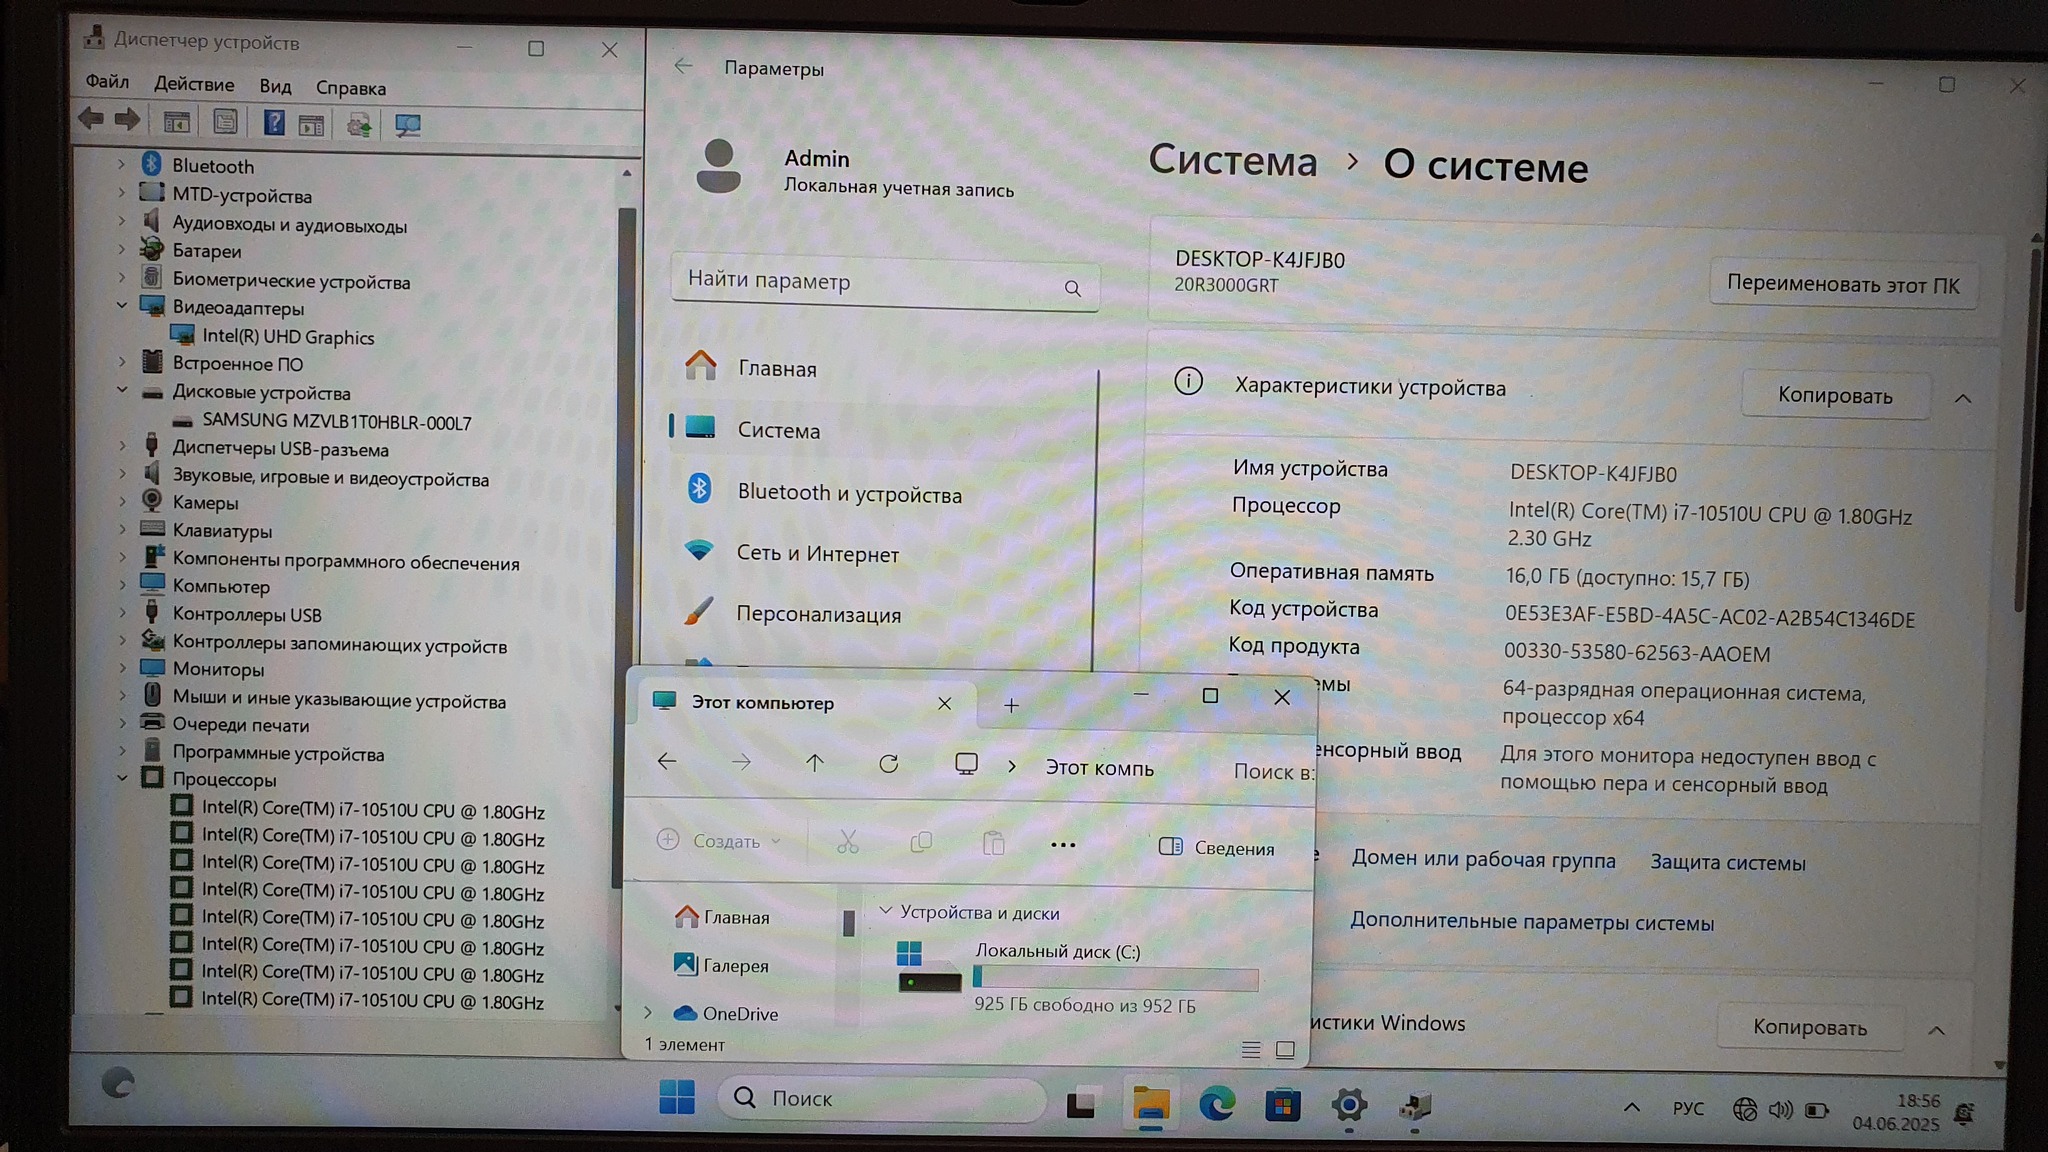The height and width of the screenshot is (1152, 2048).
Task: Click the See more dots in Explorer
Action: [1063, 845]
